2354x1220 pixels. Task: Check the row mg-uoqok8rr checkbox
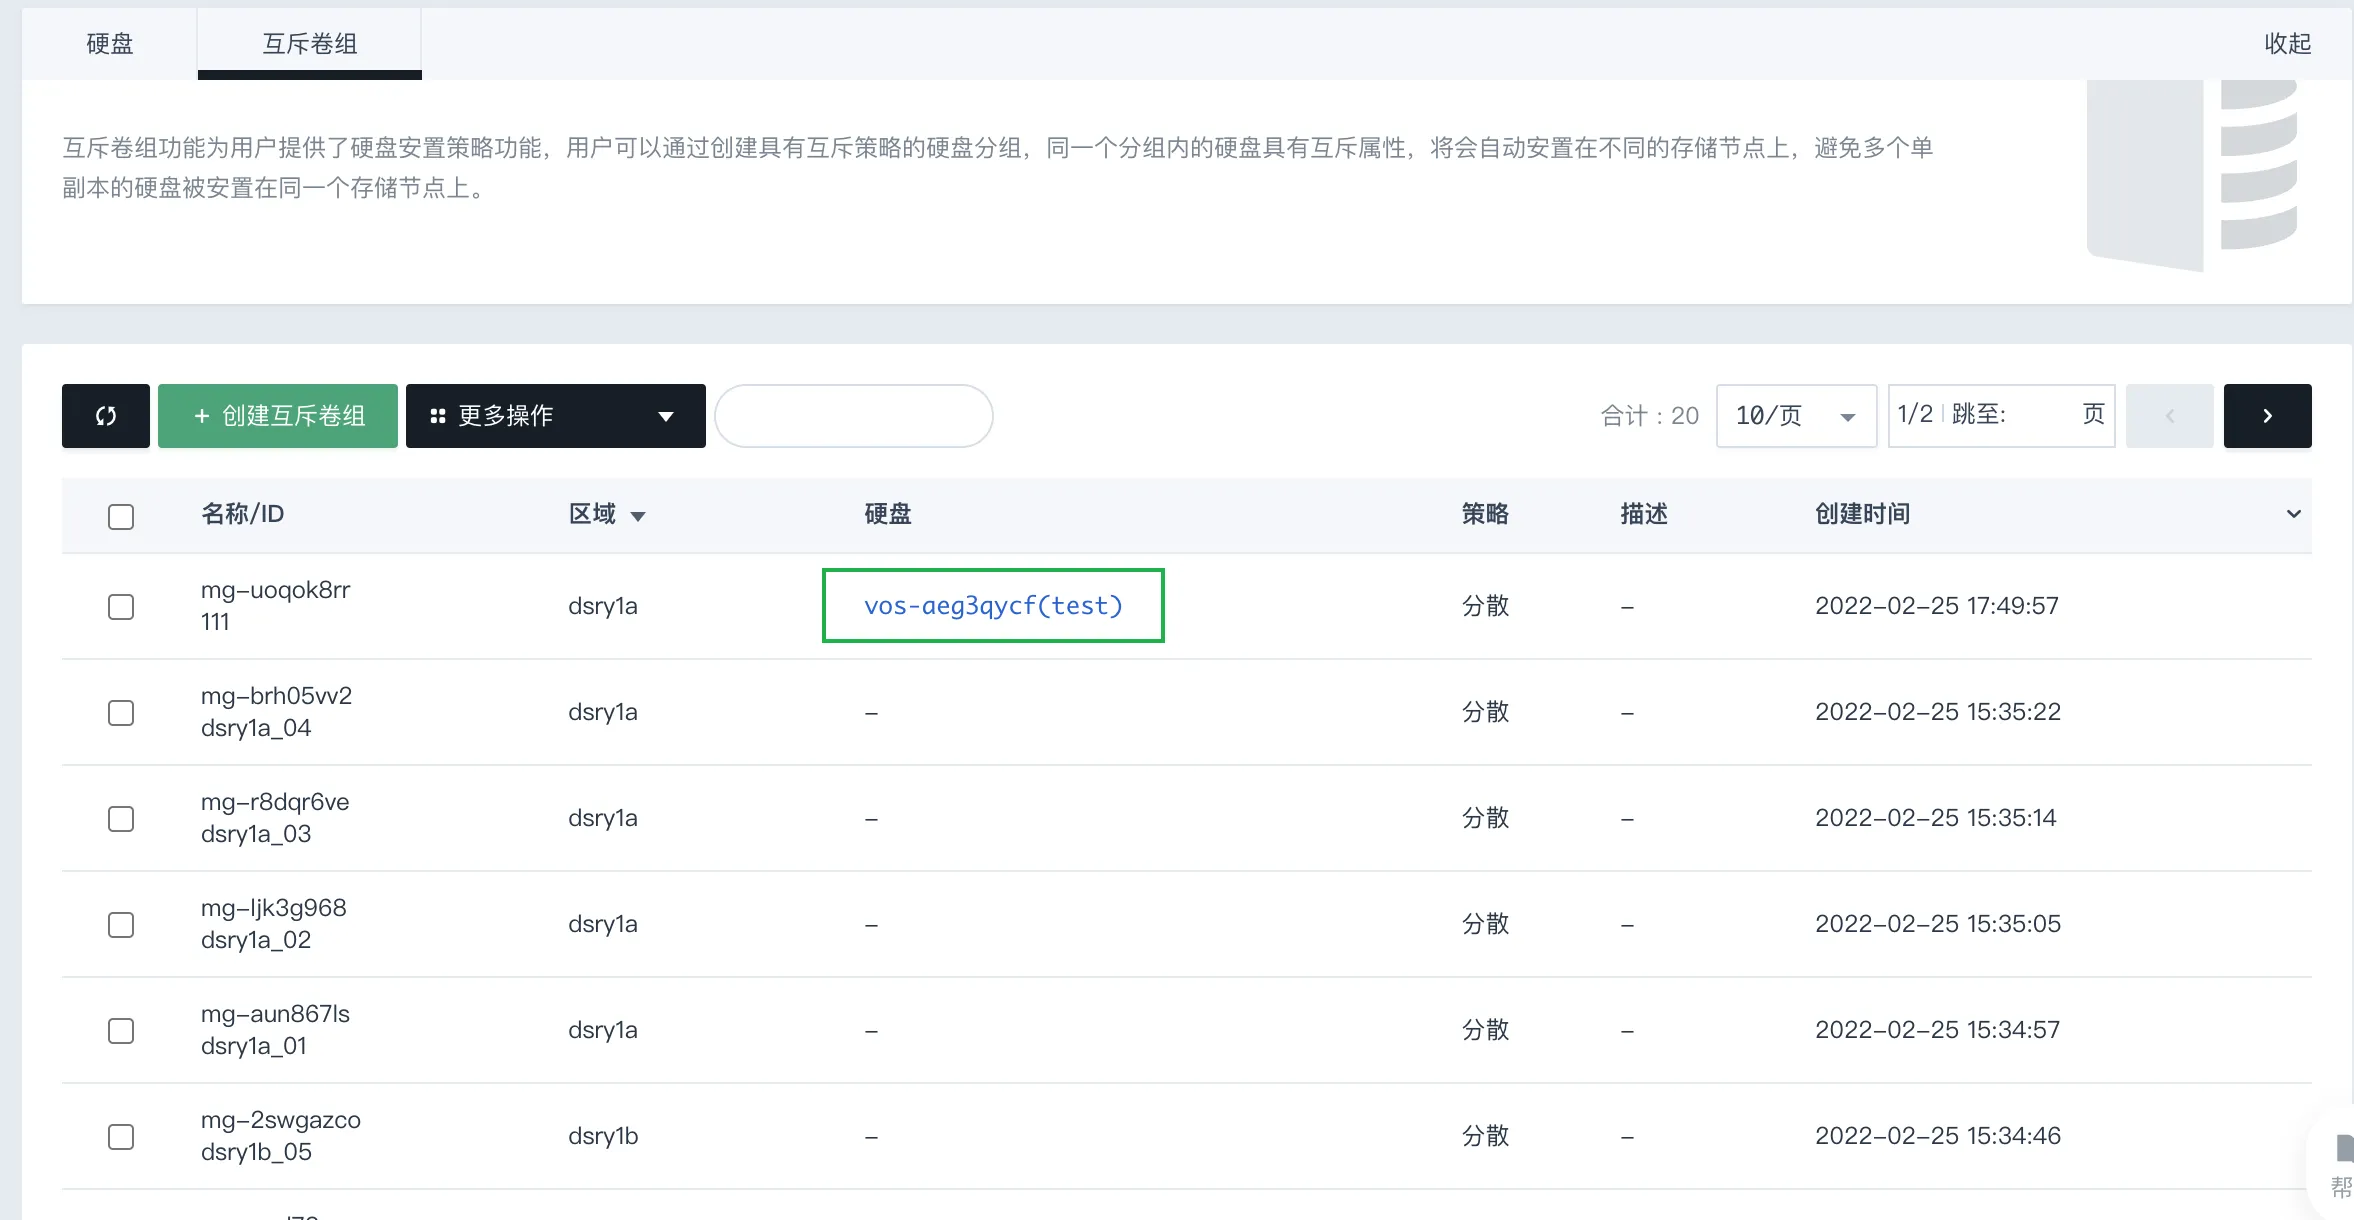point(121,607)
